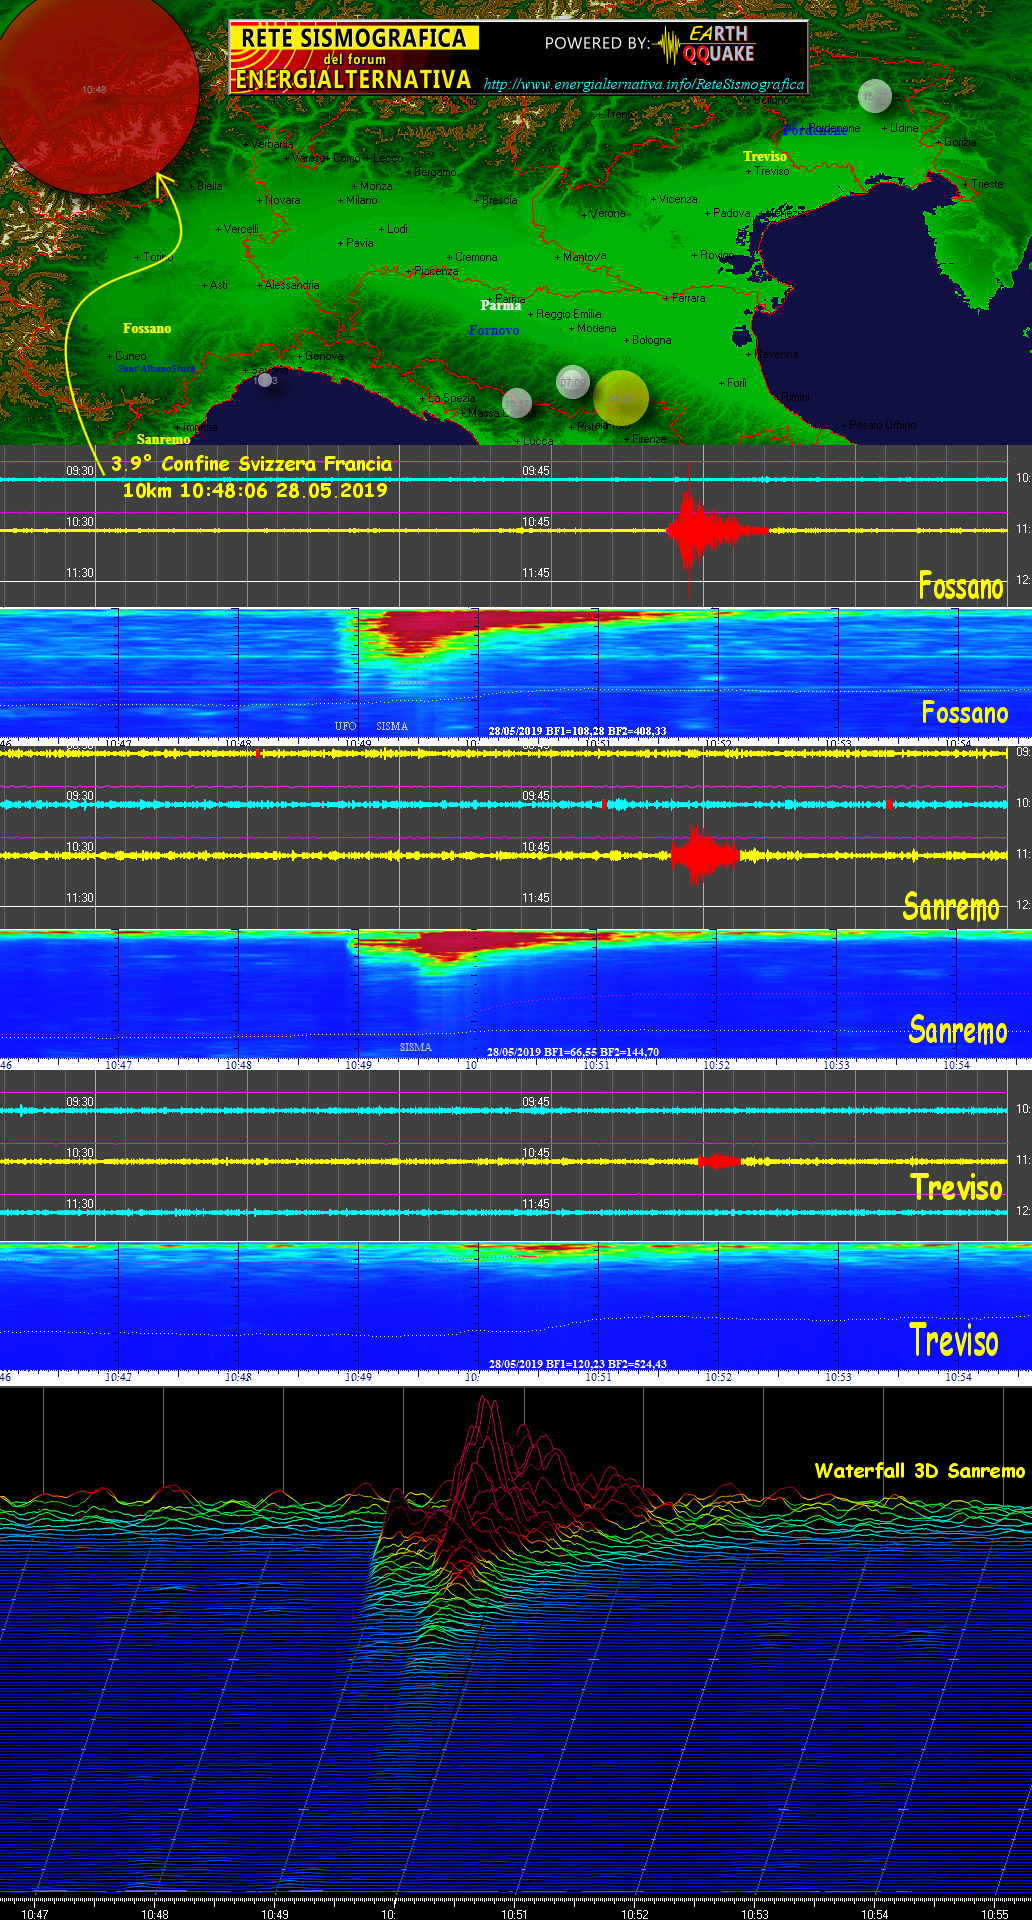Click the Padova city marker on map
The image size is (1032, 1920).
tap(728, 213)
